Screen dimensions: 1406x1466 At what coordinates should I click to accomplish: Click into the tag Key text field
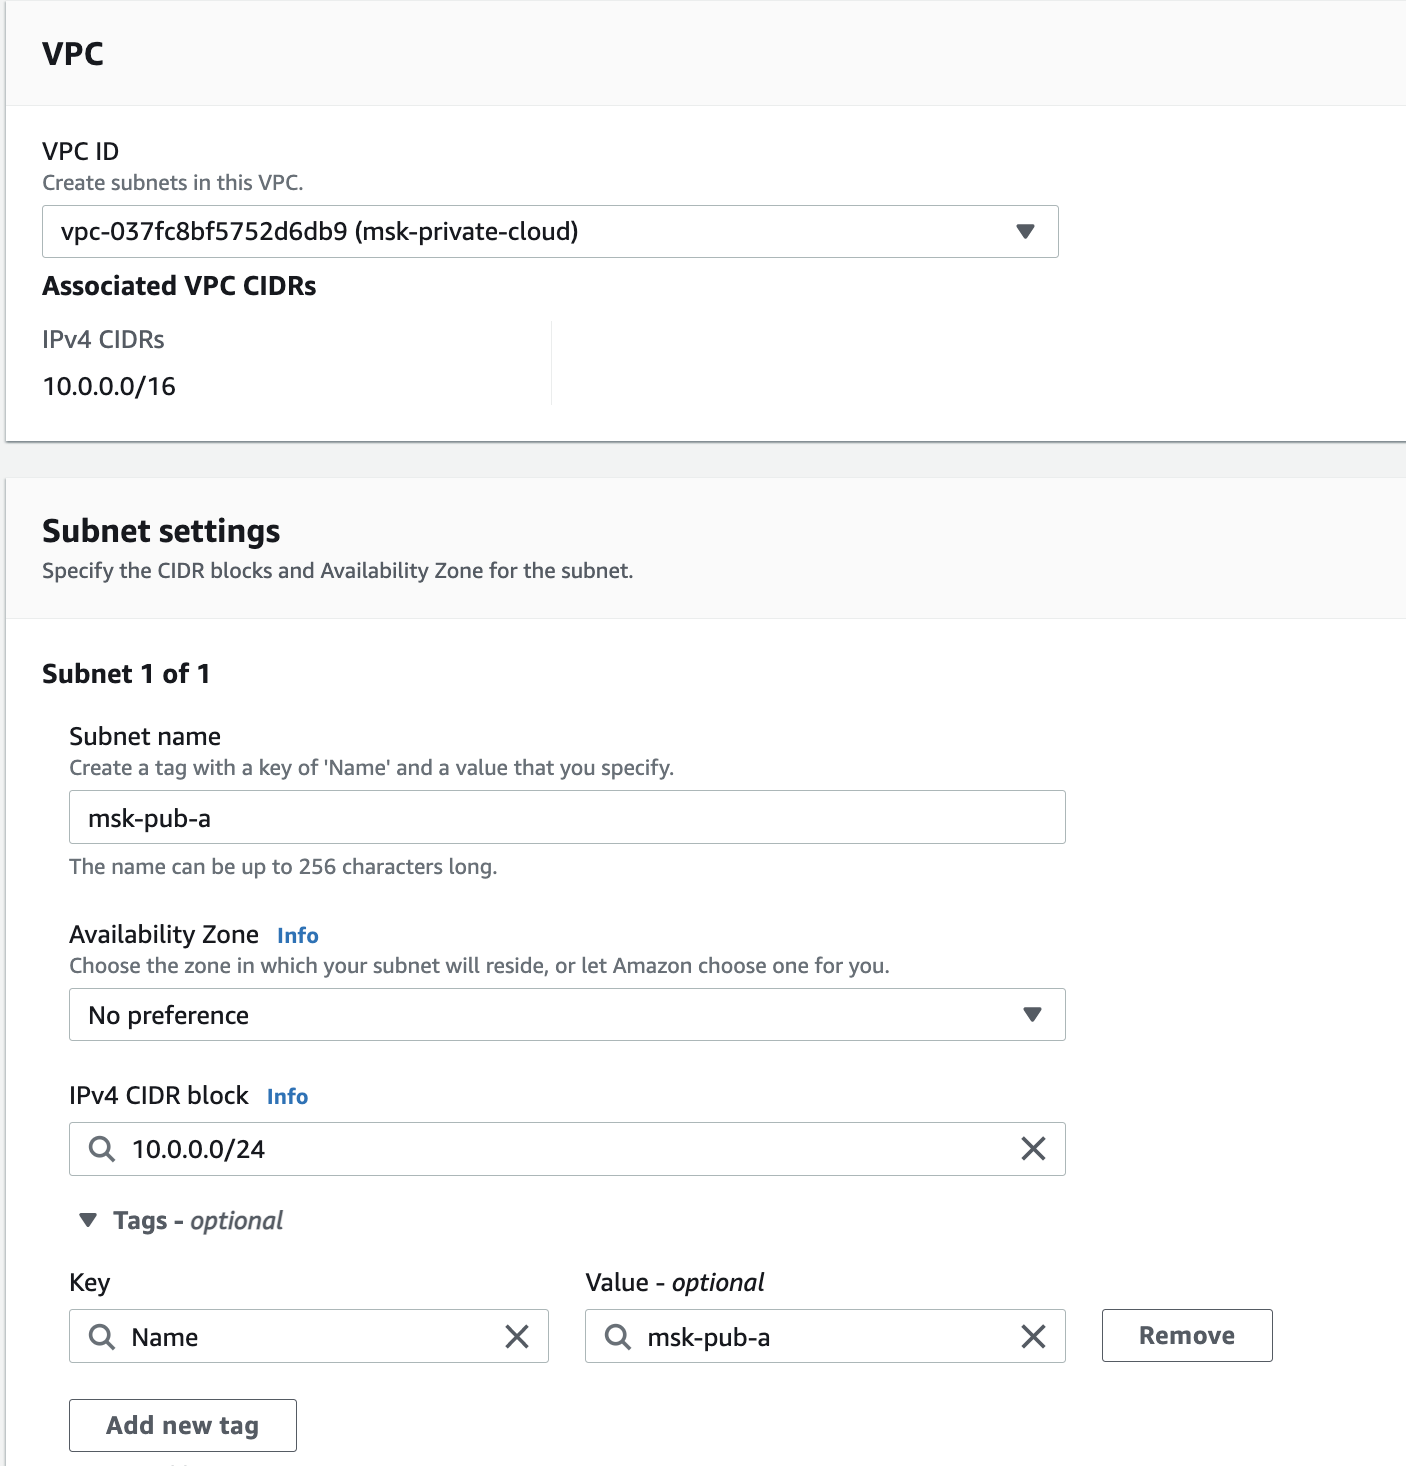tap(310, 1337)
